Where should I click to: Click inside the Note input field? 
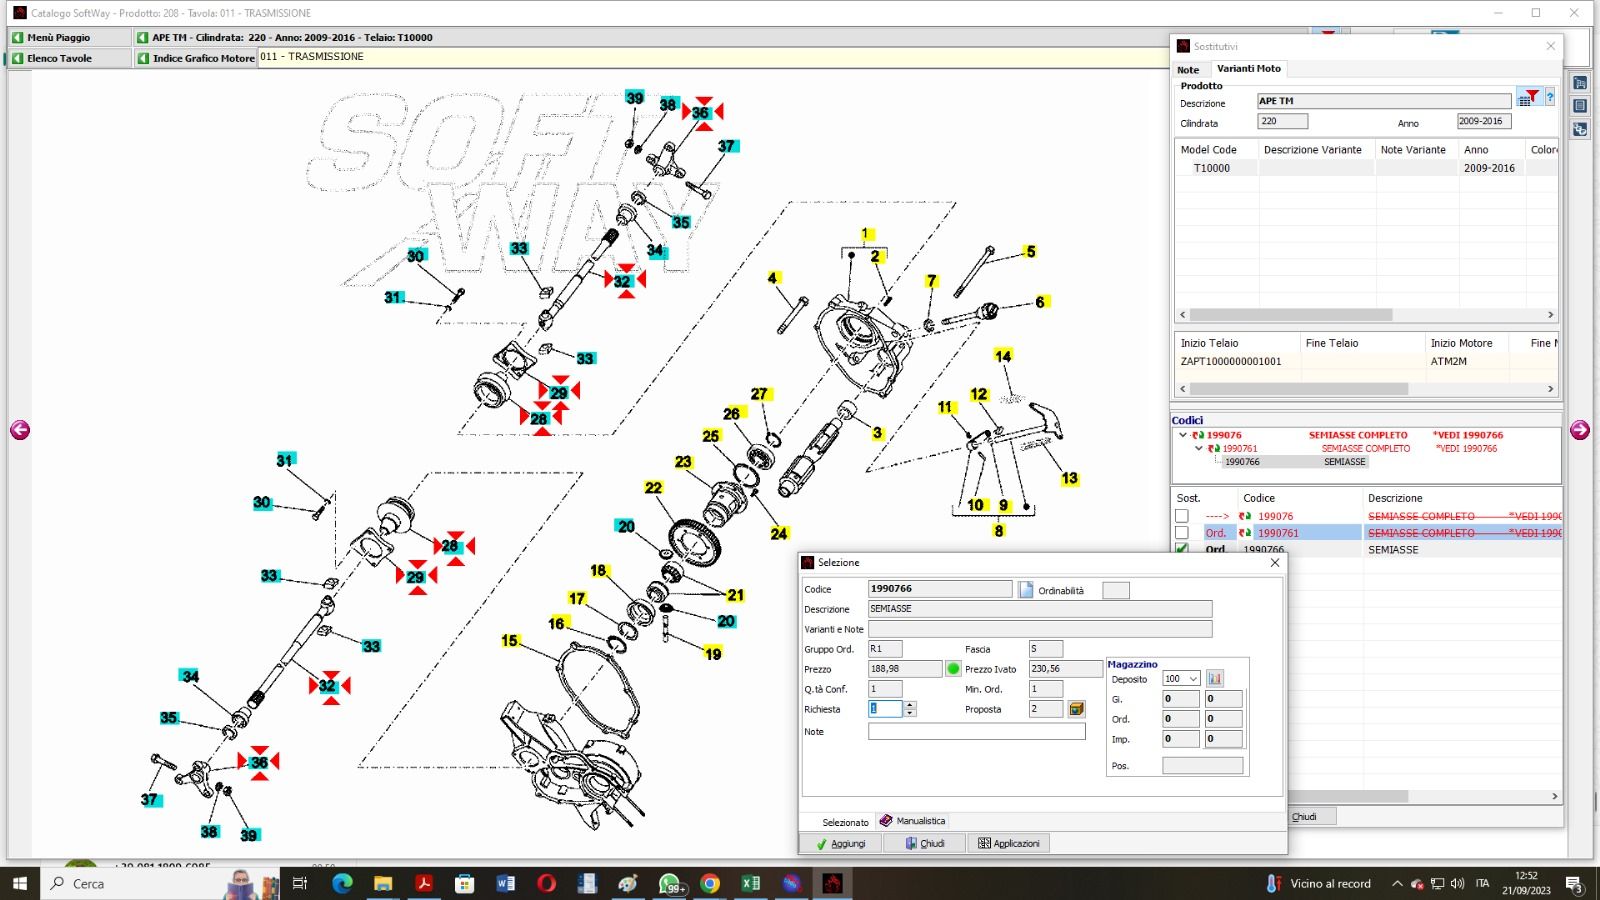tap(976, 732)
